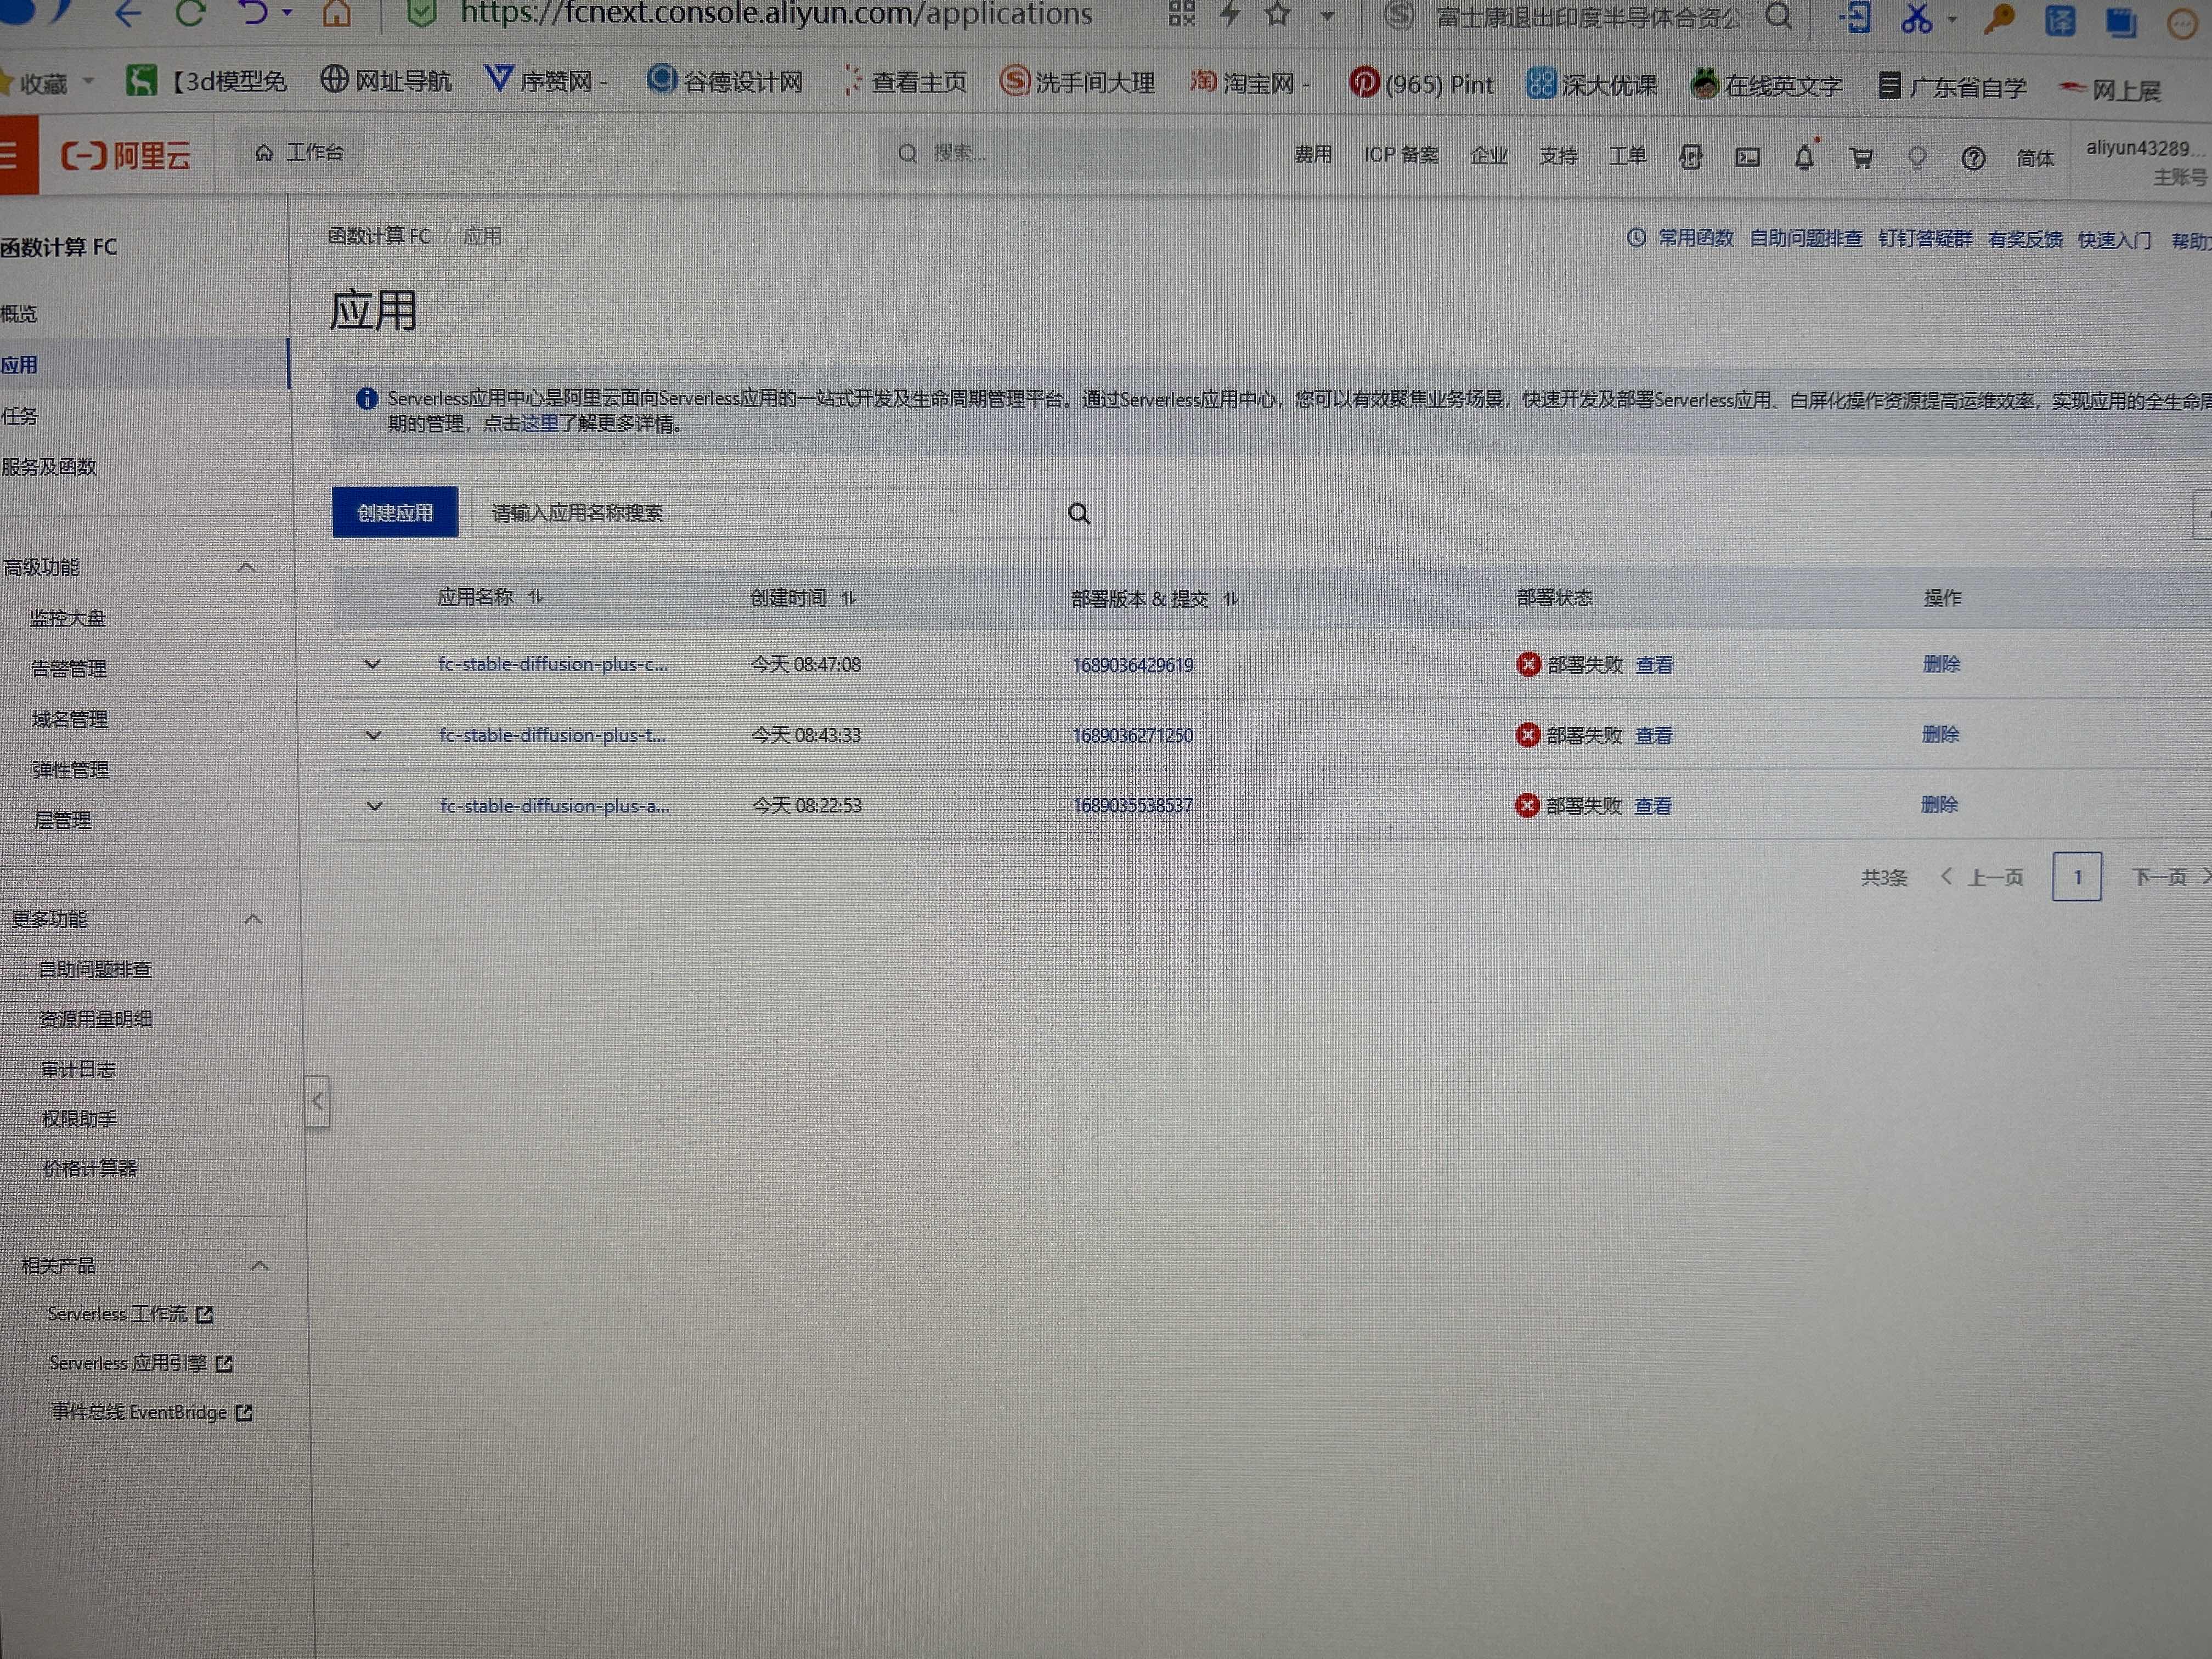Collapse the 相关产品 sidebar section
The image size is (2212, 1659).
pyautogui.click(x=260, y=1265)
